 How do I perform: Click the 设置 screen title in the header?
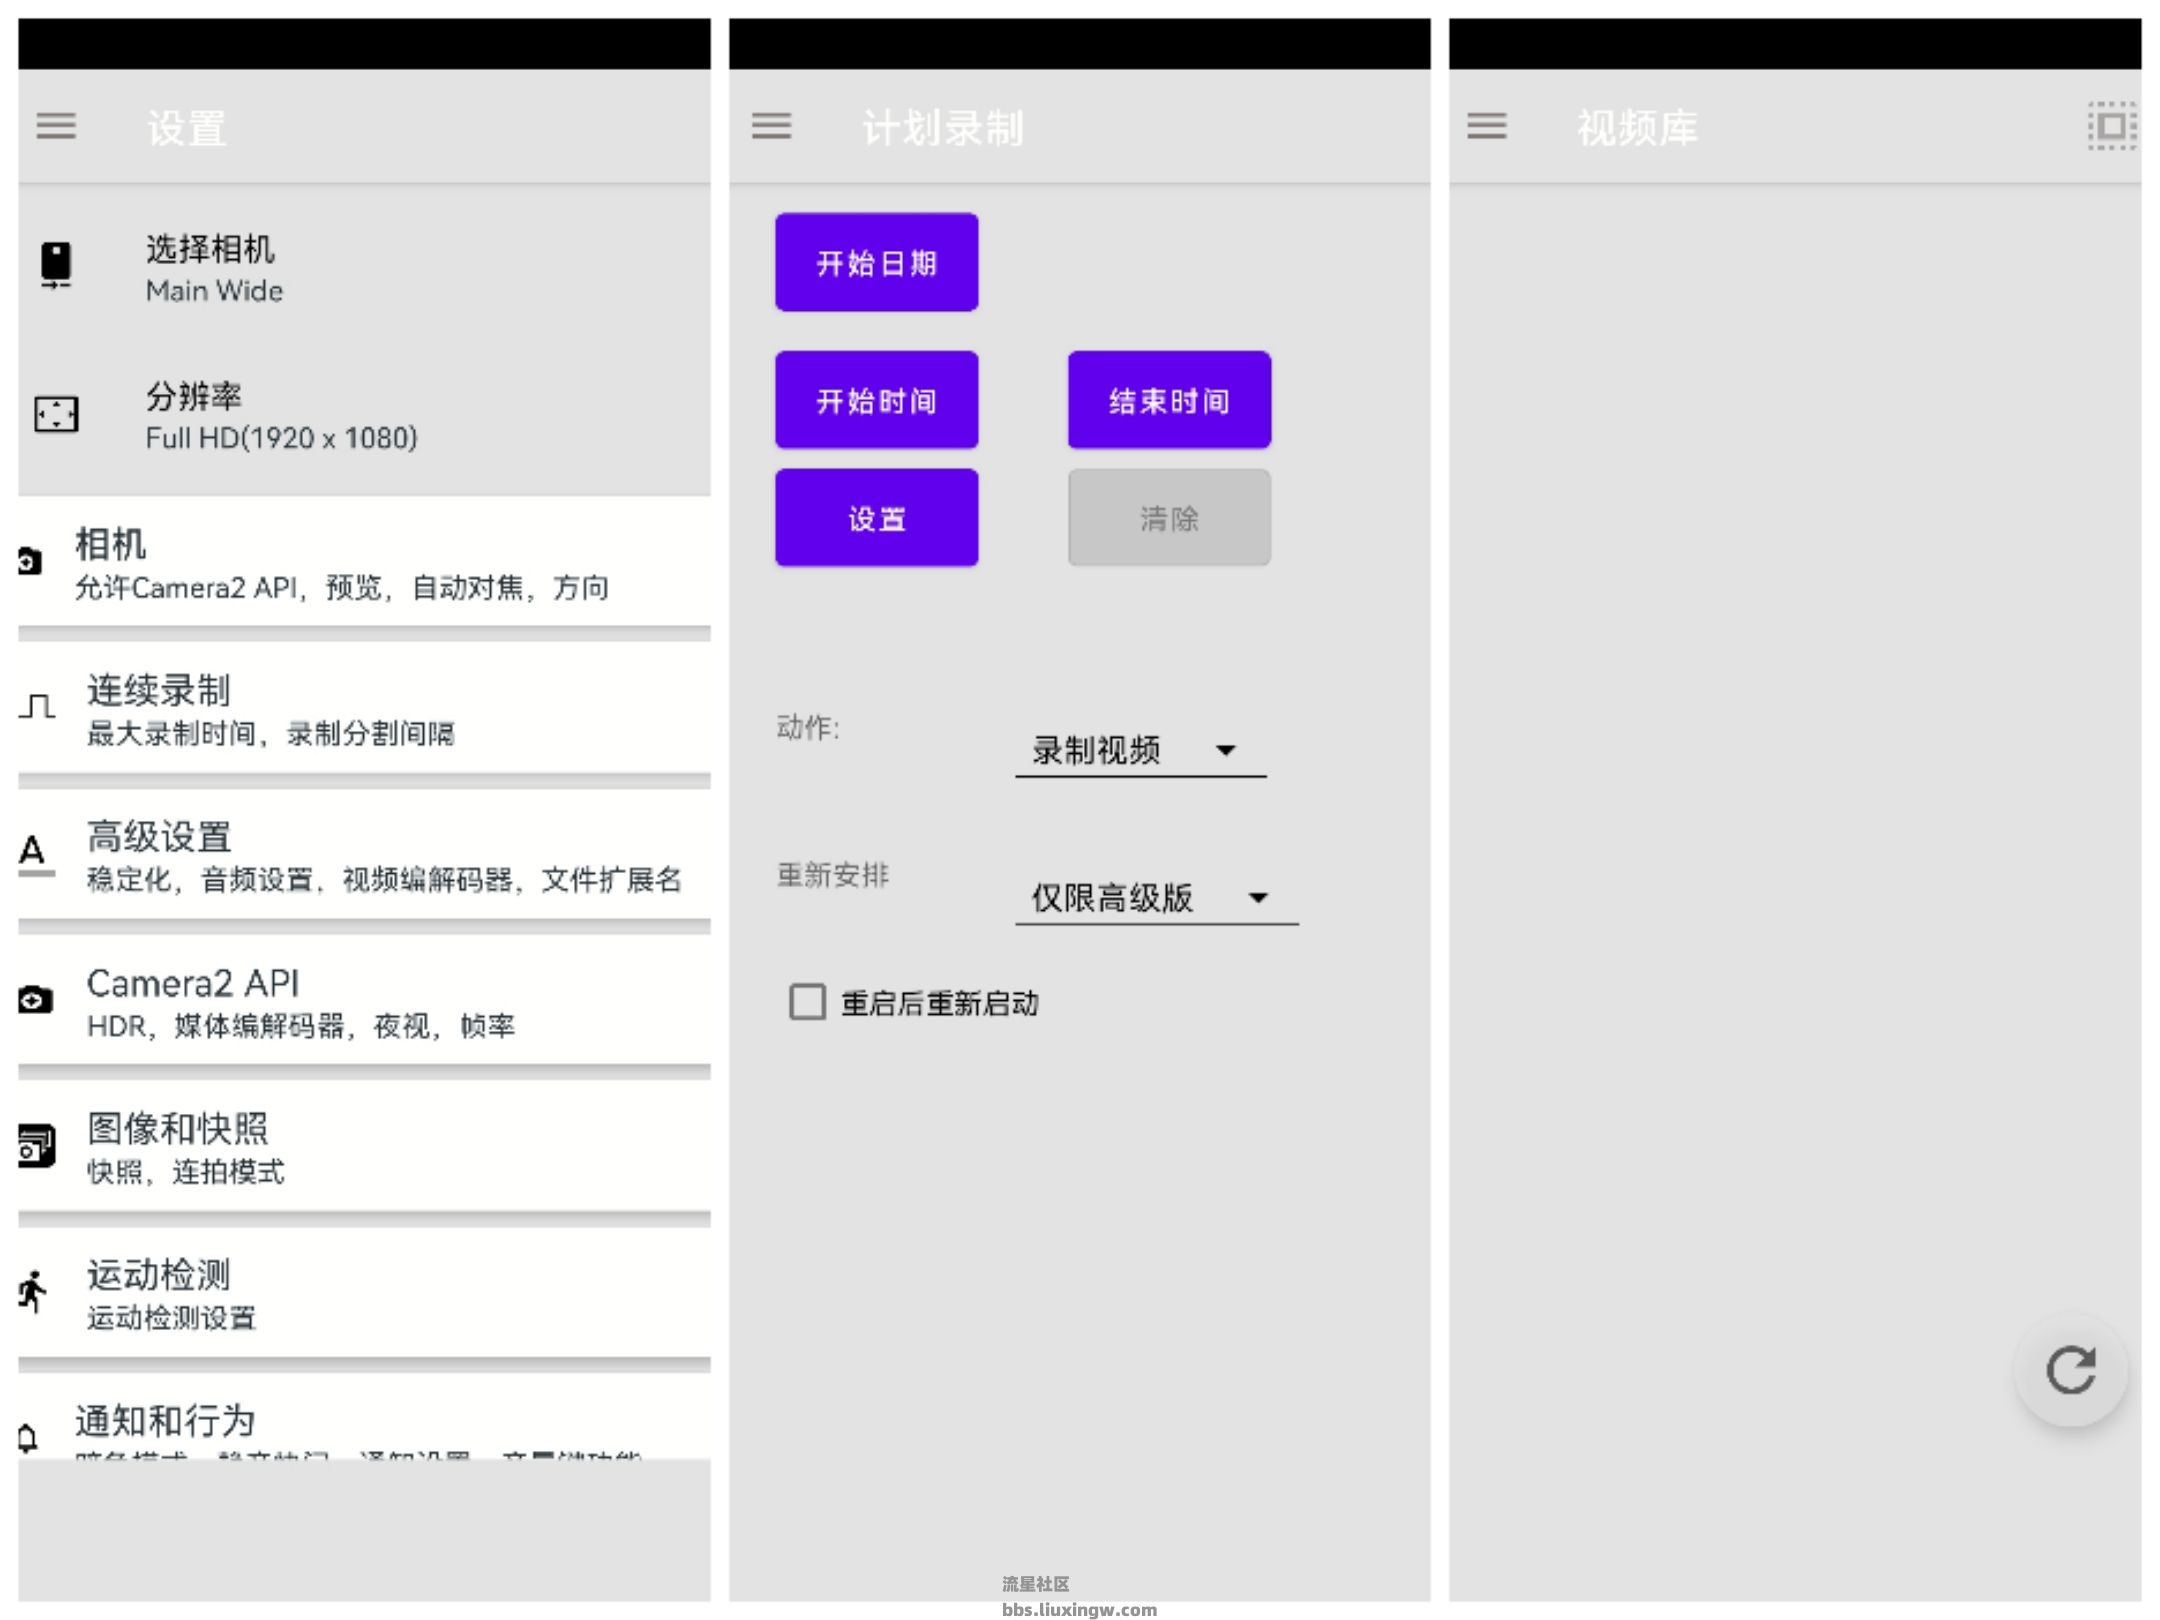pos(186,128)
